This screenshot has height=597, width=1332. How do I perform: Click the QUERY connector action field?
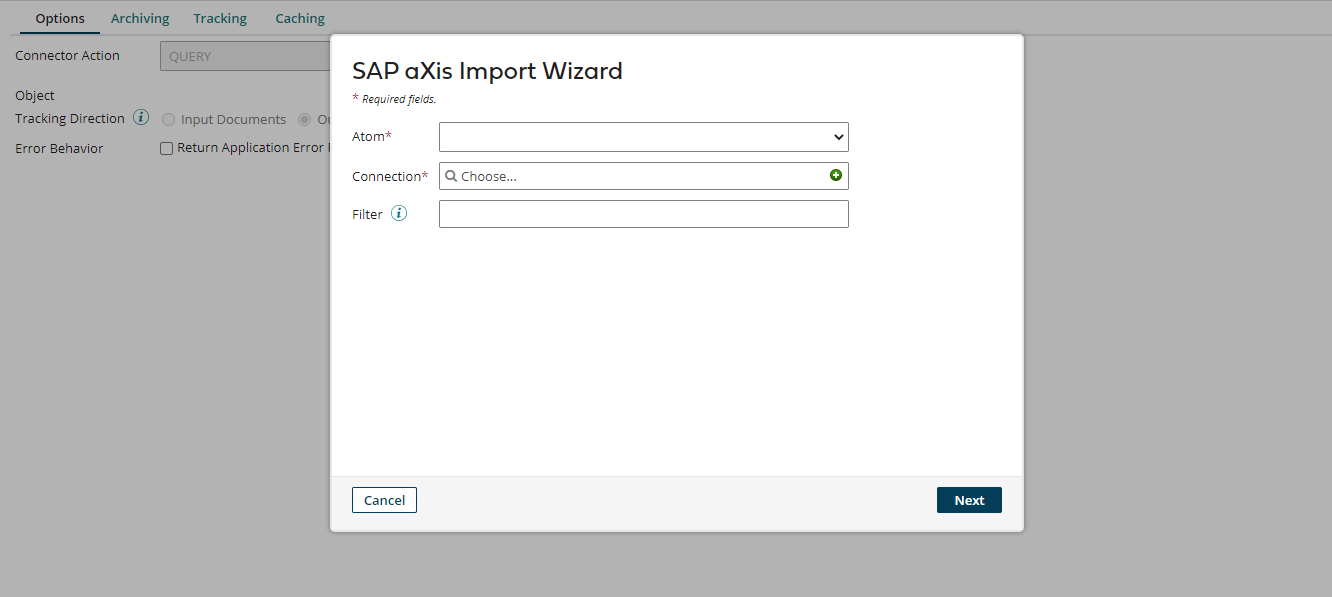click(x=245, y=55)
